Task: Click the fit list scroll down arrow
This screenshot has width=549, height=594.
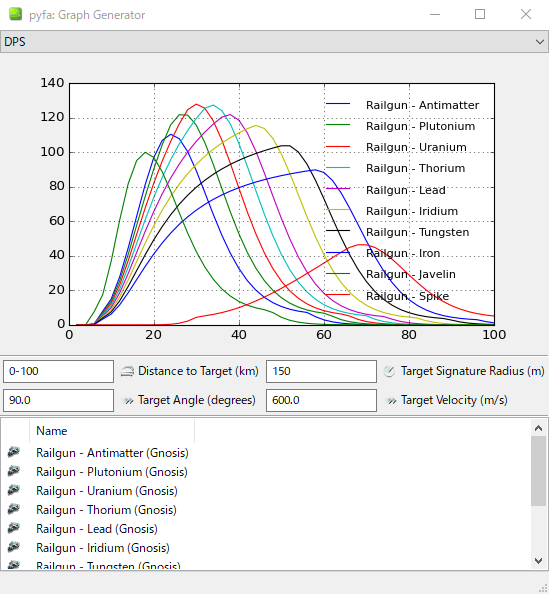Action: pos(538,561)
